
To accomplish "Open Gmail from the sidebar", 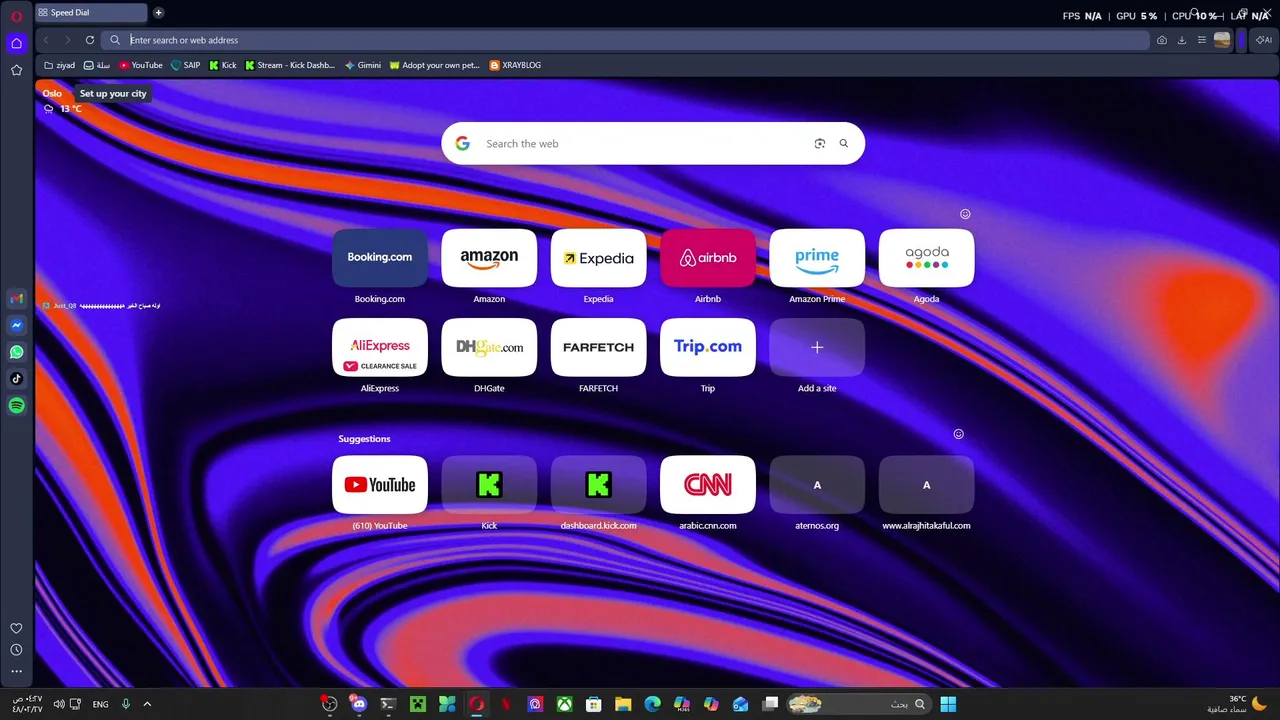I will 16,298.
